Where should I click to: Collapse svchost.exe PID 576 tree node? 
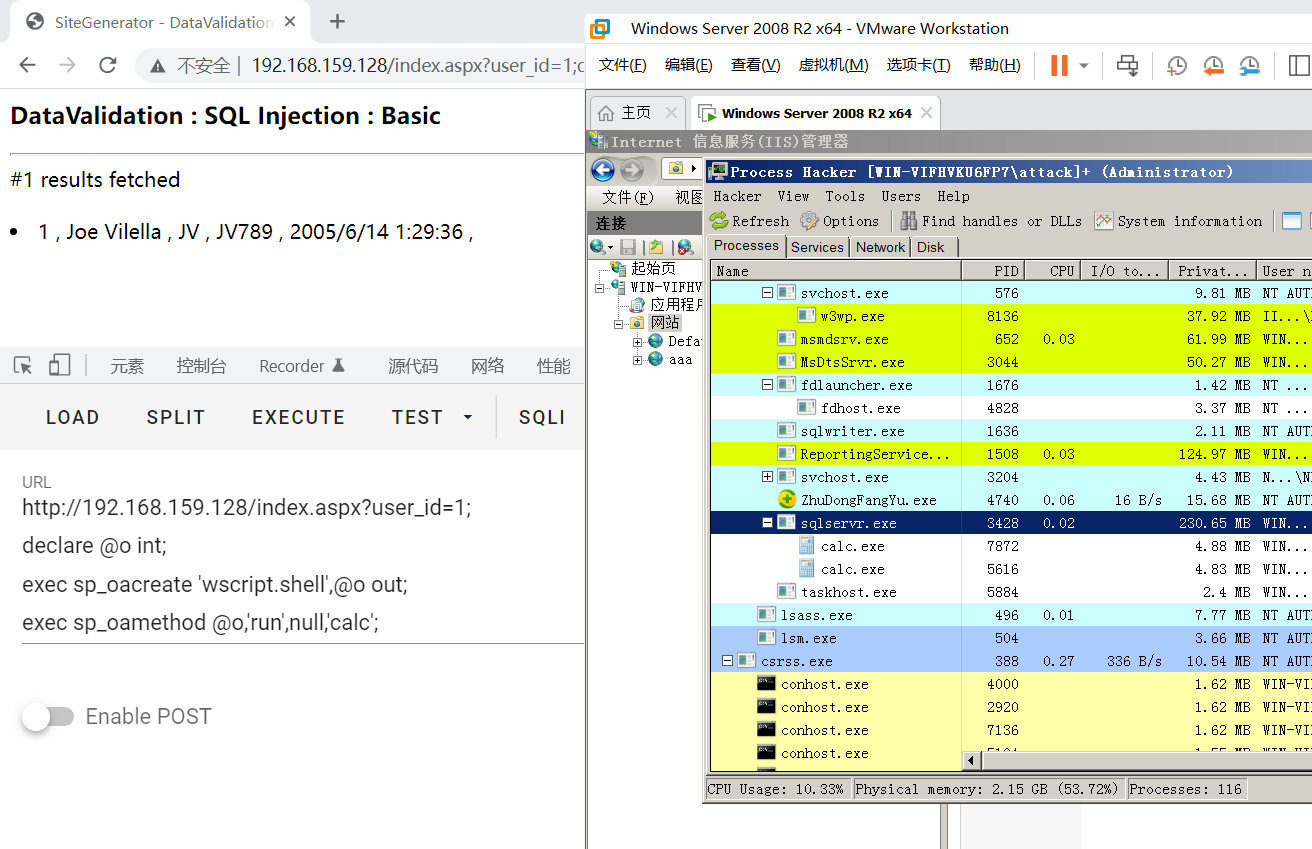click(x=768, y=293)
